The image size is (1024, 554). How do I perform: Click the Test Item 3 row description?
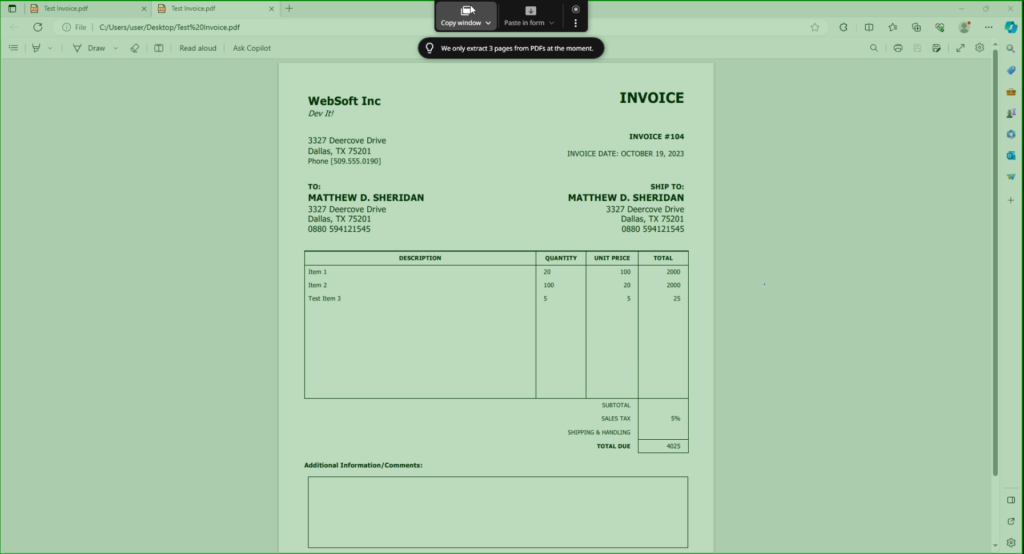click(x=325, y=299)
